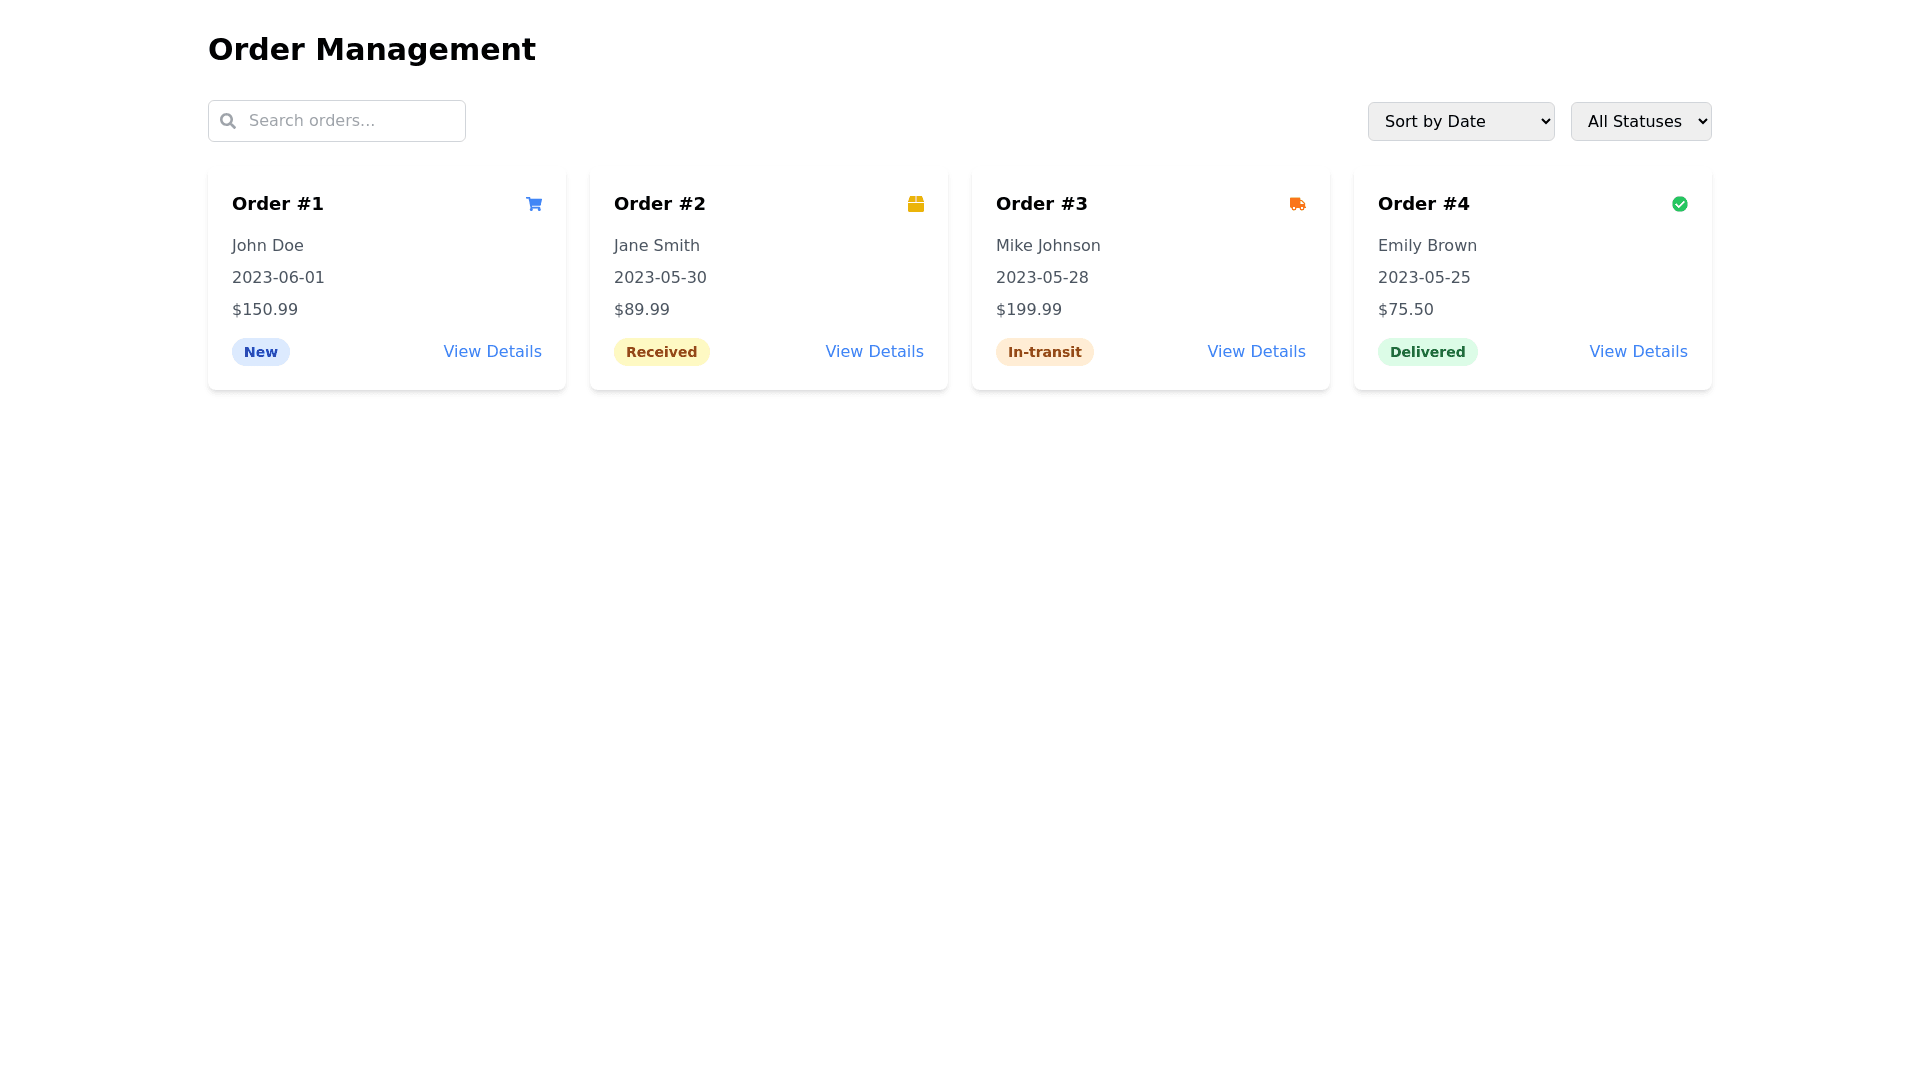Click the green Delivered status badge
Viewport: 1920px width, 1080px height.
pos(1427,352)
